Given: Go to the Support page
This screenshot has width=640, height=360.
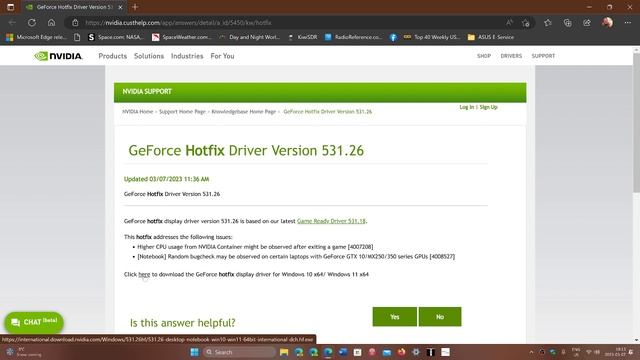Looking at the screenshot, I should (x=543, y=56).
